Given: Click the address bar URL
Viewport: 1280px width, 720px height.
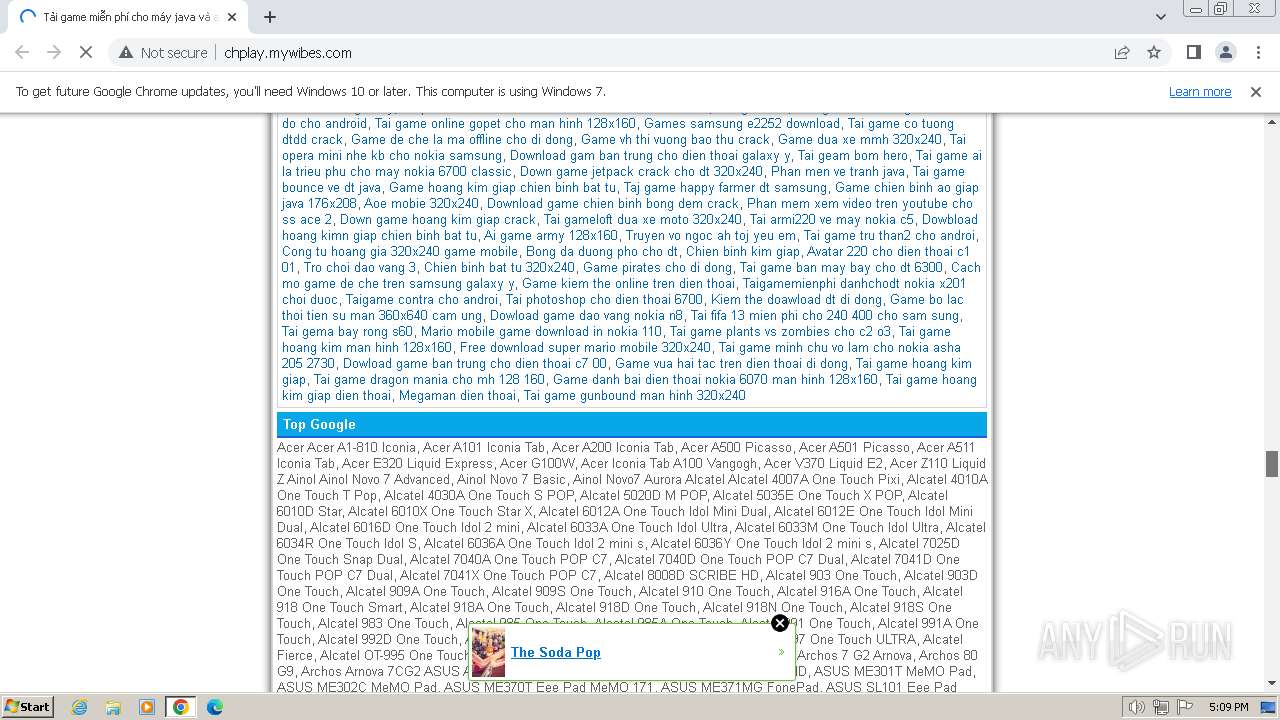Looking at the screenshot, I should (288, 53).
